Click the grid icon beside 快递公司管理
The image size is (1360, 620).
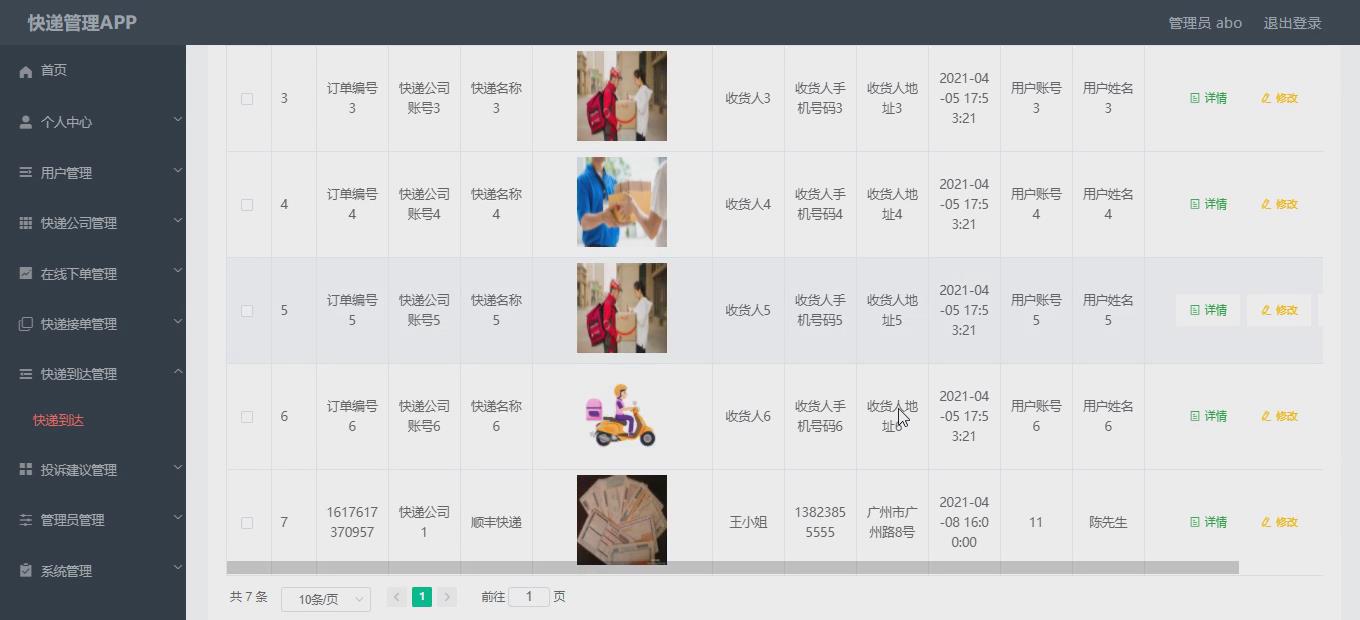(x=26, y=223)
